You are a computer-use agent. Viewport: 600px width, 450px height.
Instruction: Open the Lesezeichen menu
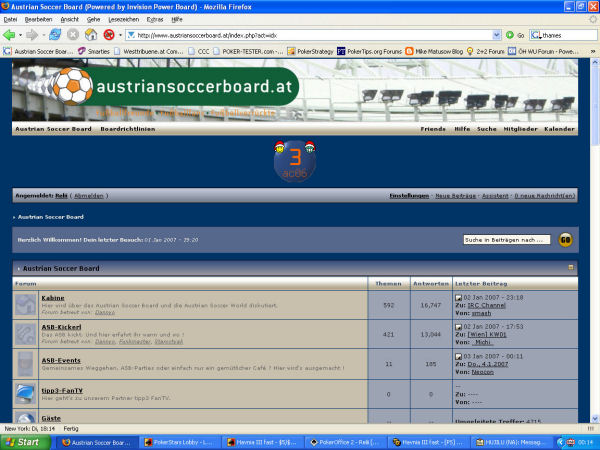tap(123, 19)
